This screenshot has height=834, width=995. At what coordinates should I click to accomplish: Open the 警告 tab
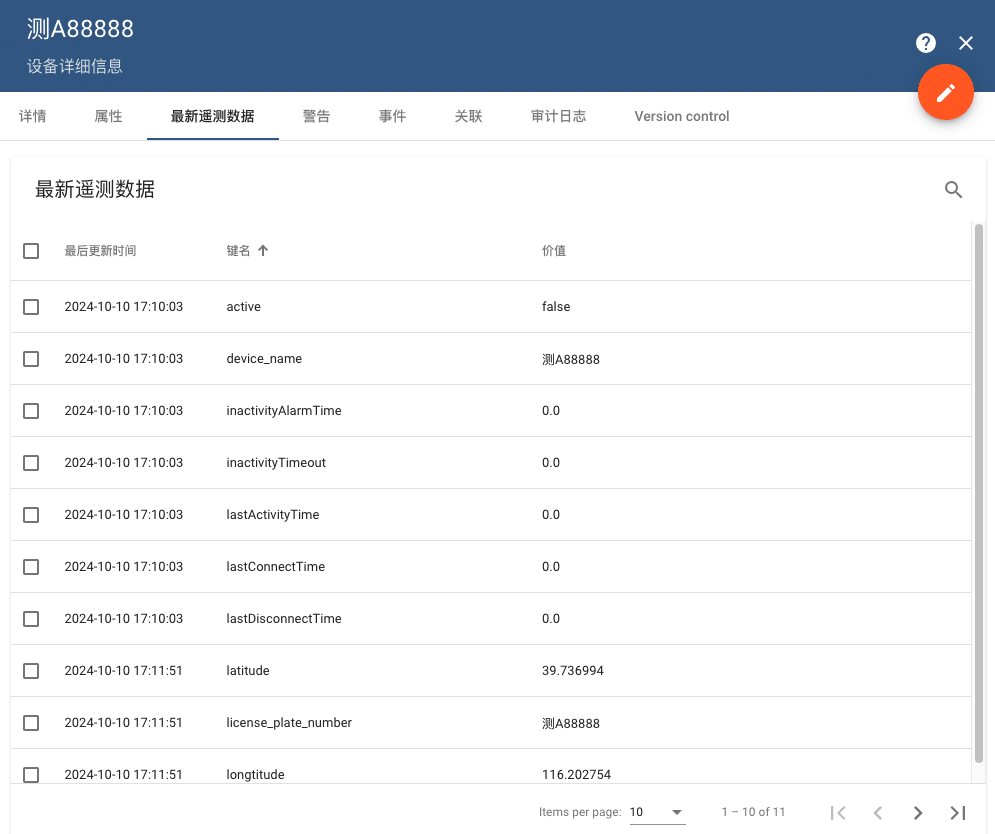[316, 116]
